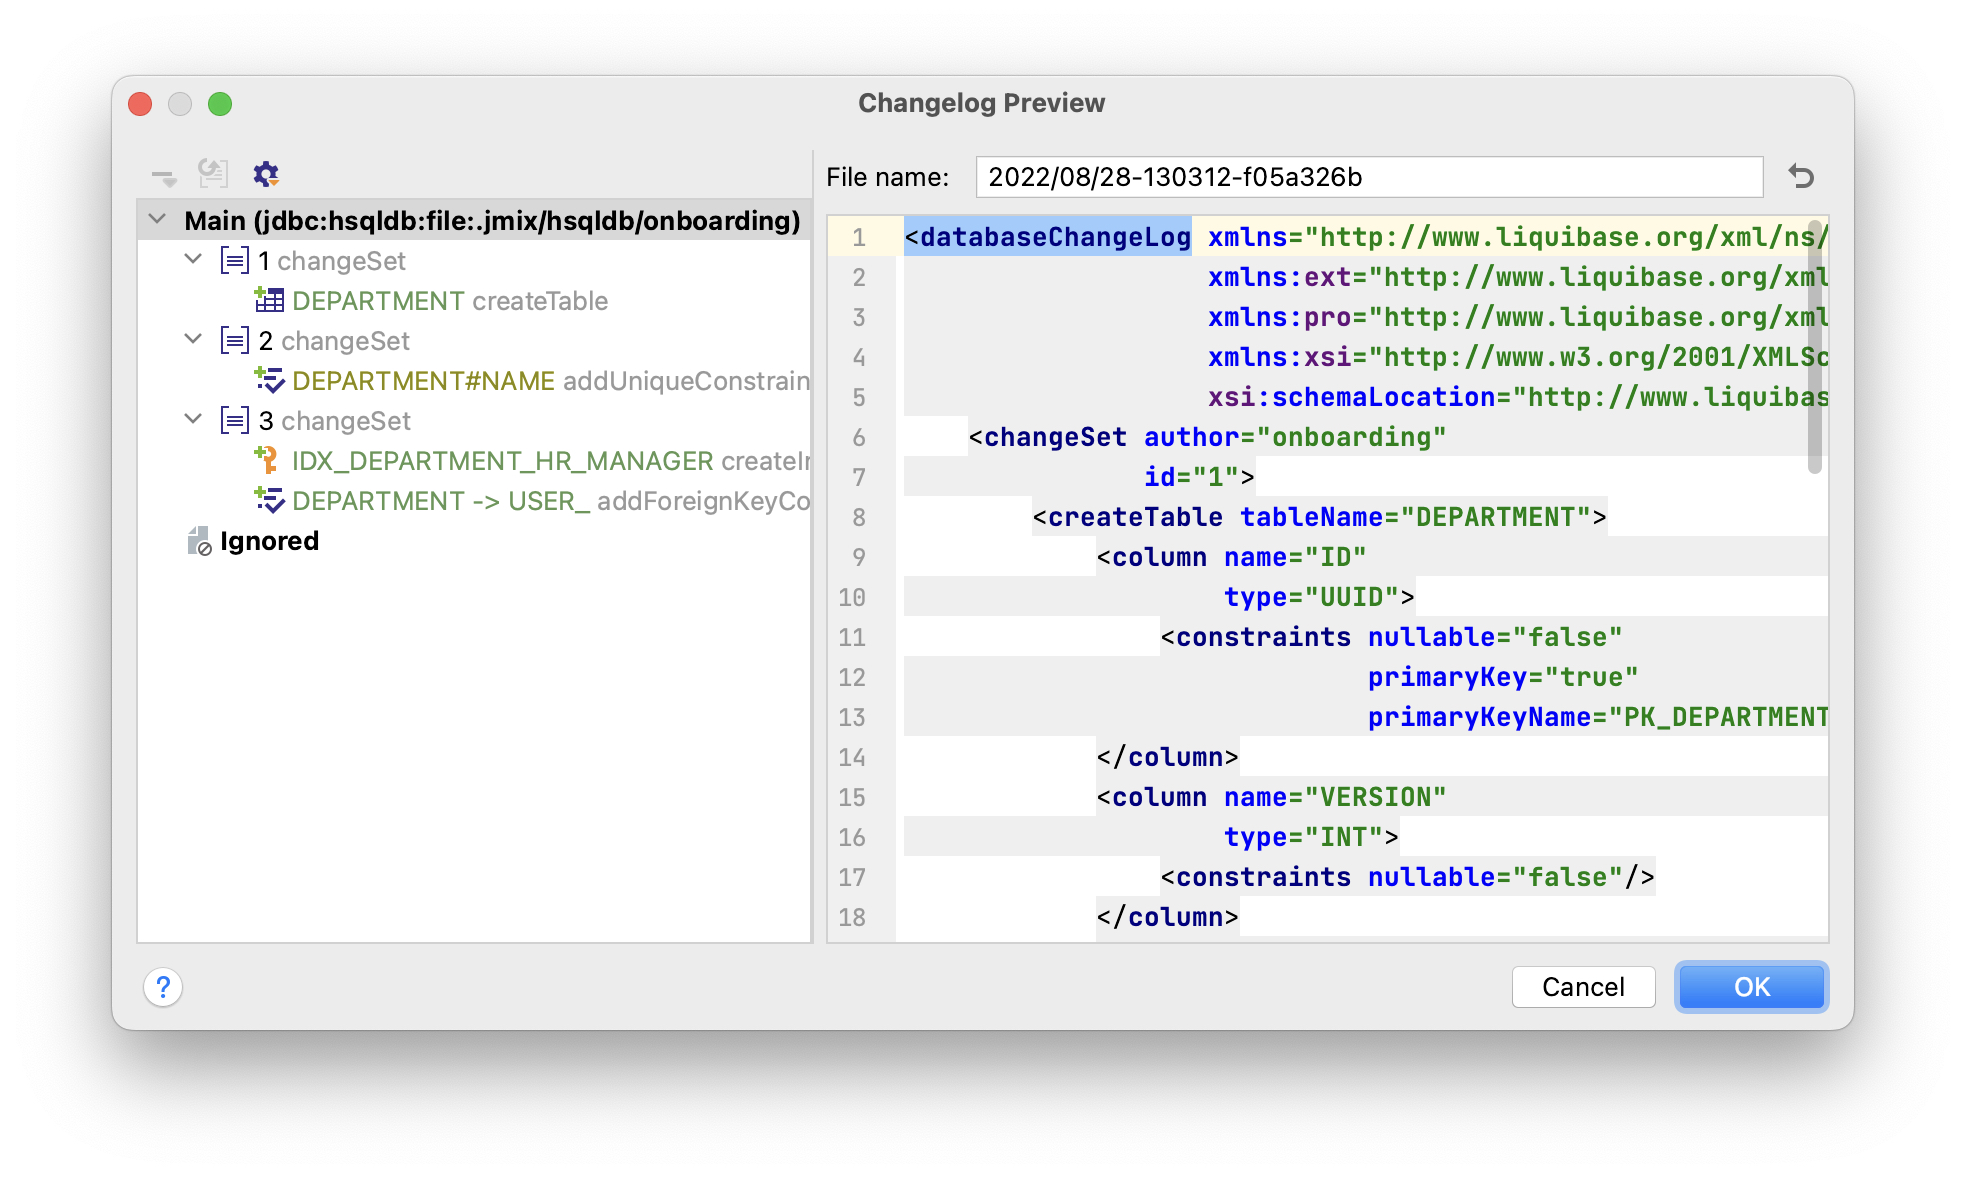Click the constraints nullable="false"/ line 17
The height and width of the screenshot is (1178, 1966).
tap(1407, 877)
